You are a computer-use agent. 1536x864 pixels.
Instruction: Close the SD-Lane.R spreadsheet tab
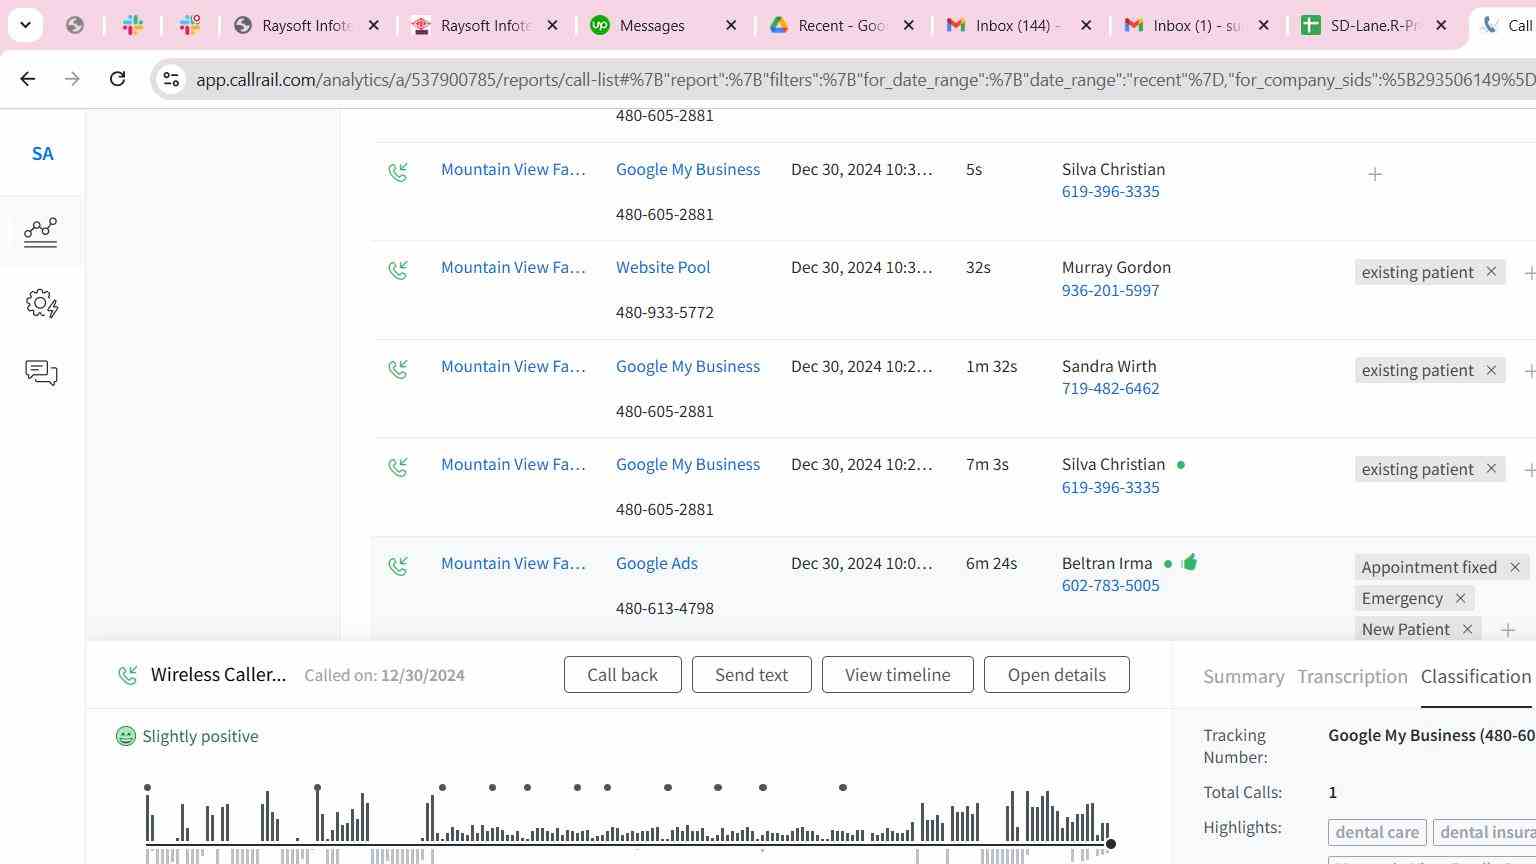1441,26
